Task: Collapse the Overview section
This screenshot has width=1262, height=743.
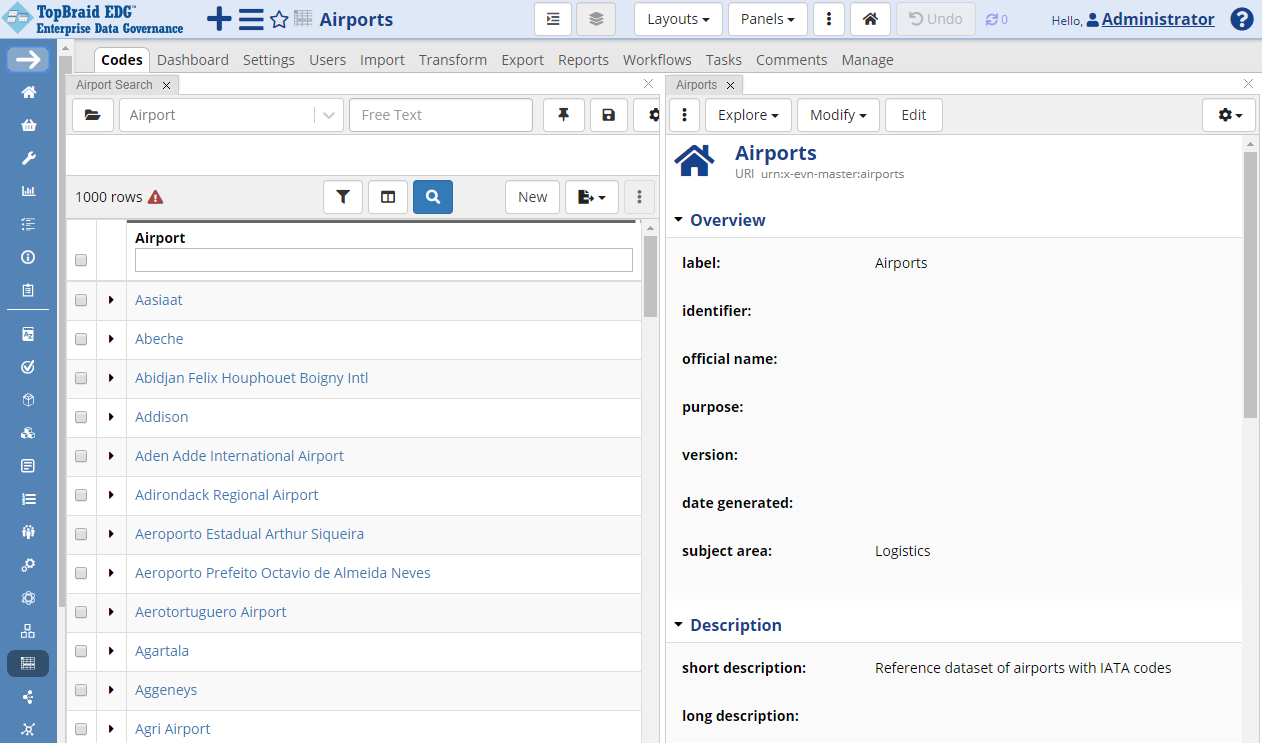Action: pos(679,220)
